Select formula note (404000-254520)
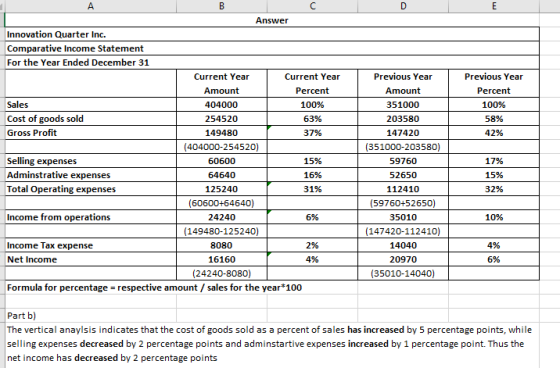This screenshot has height=368, width=560. 222,146
